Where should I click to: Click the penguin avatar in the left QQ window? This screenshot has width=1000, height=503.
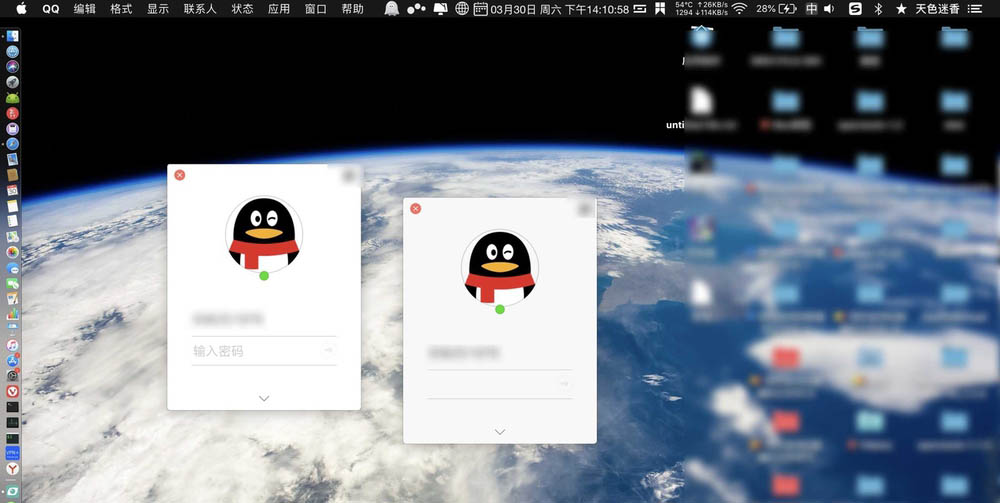click(264, 235)
